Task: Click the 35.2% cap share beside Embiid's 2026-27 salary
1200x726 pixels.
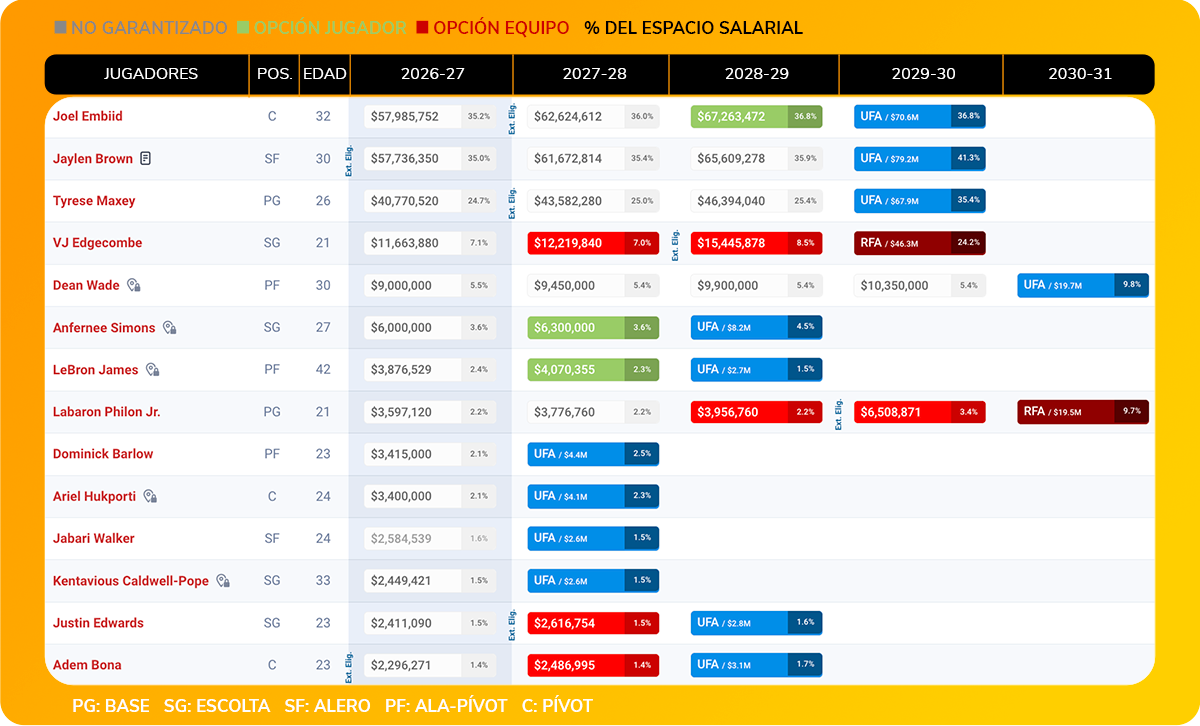Action: point(479,117)
